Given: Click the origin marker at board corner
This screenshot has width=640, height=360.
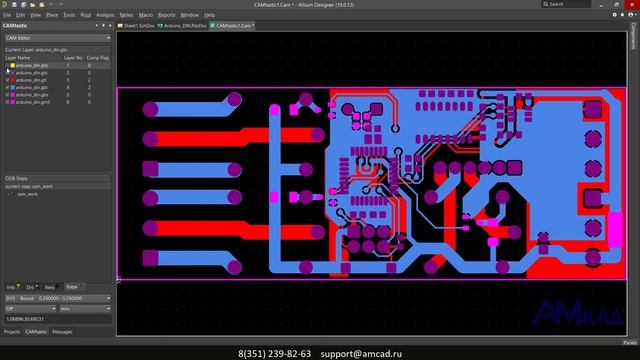Looking at the screenshot, I should (118, 279).
